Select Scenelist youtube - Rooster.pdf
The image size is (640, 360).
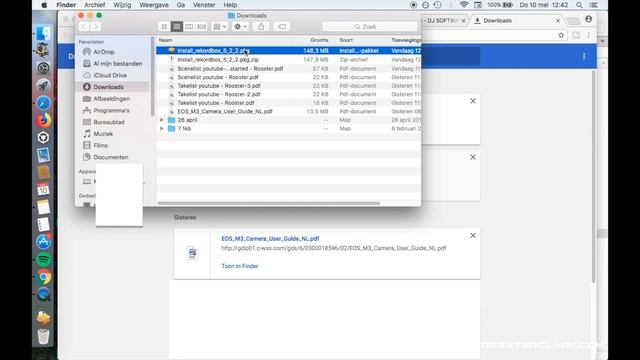[x=289, y=77]
